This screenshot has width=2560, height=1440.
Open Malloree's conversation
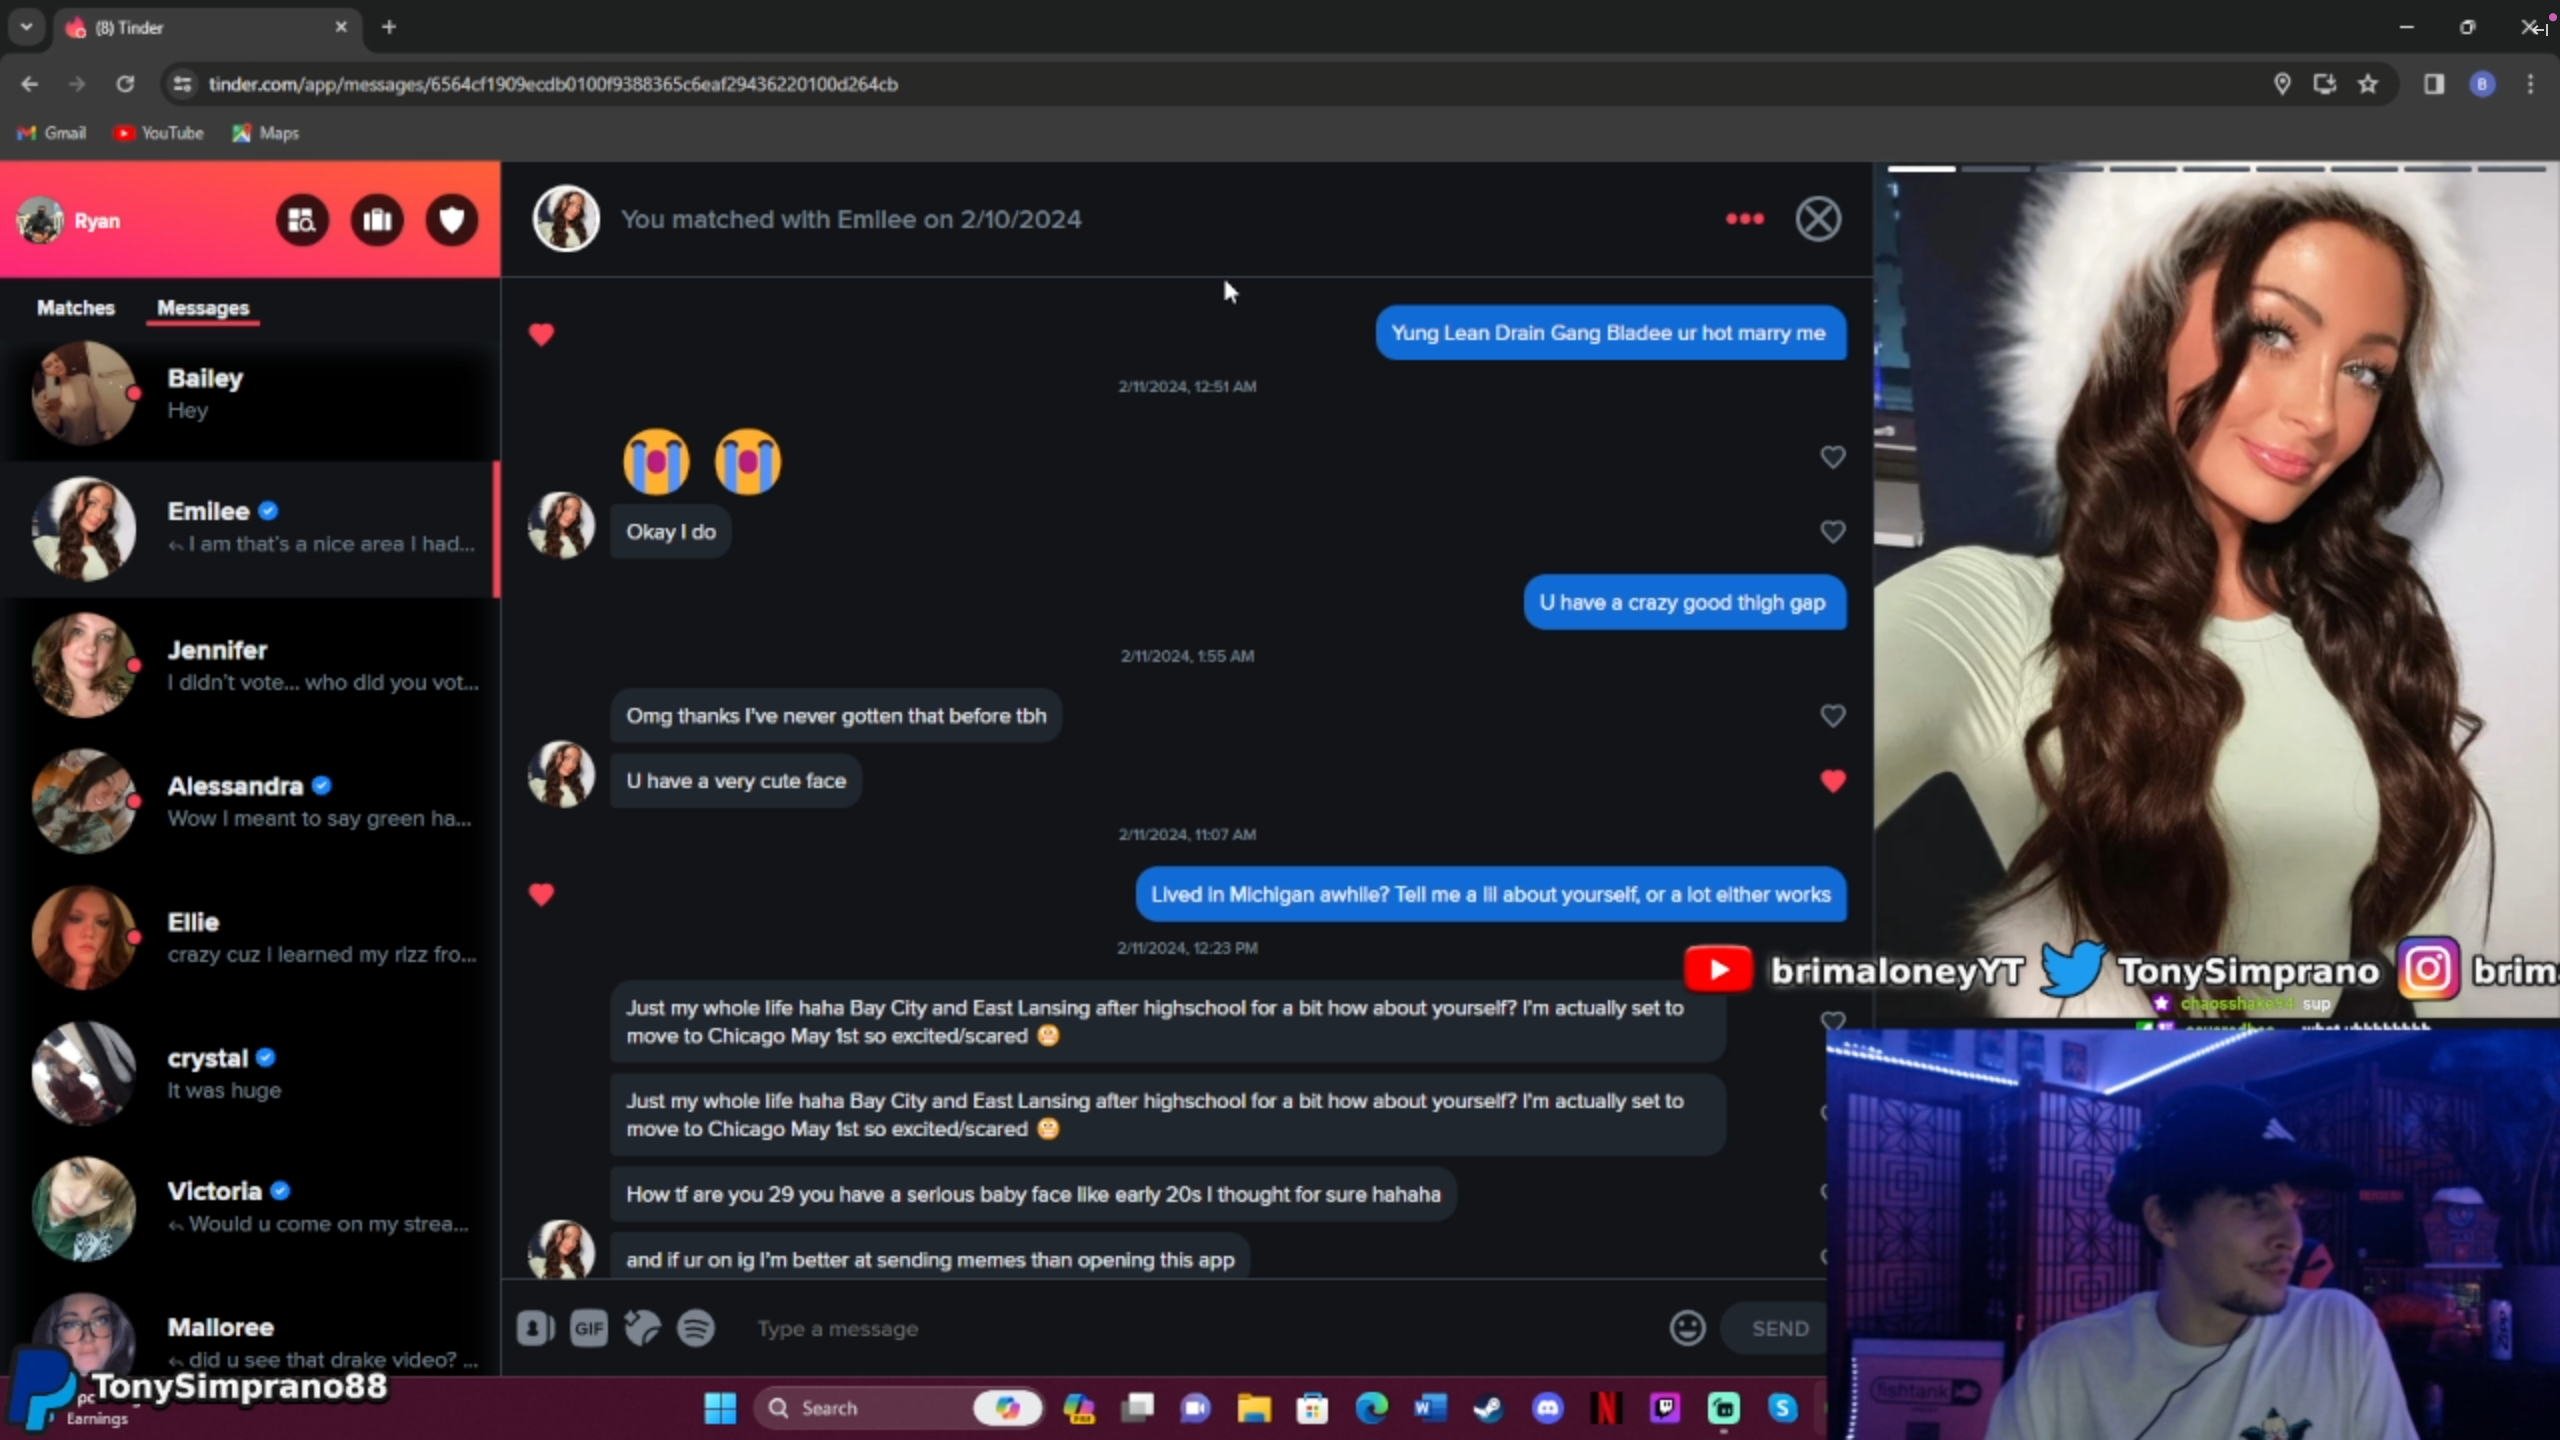click(x=250, y=1335)
